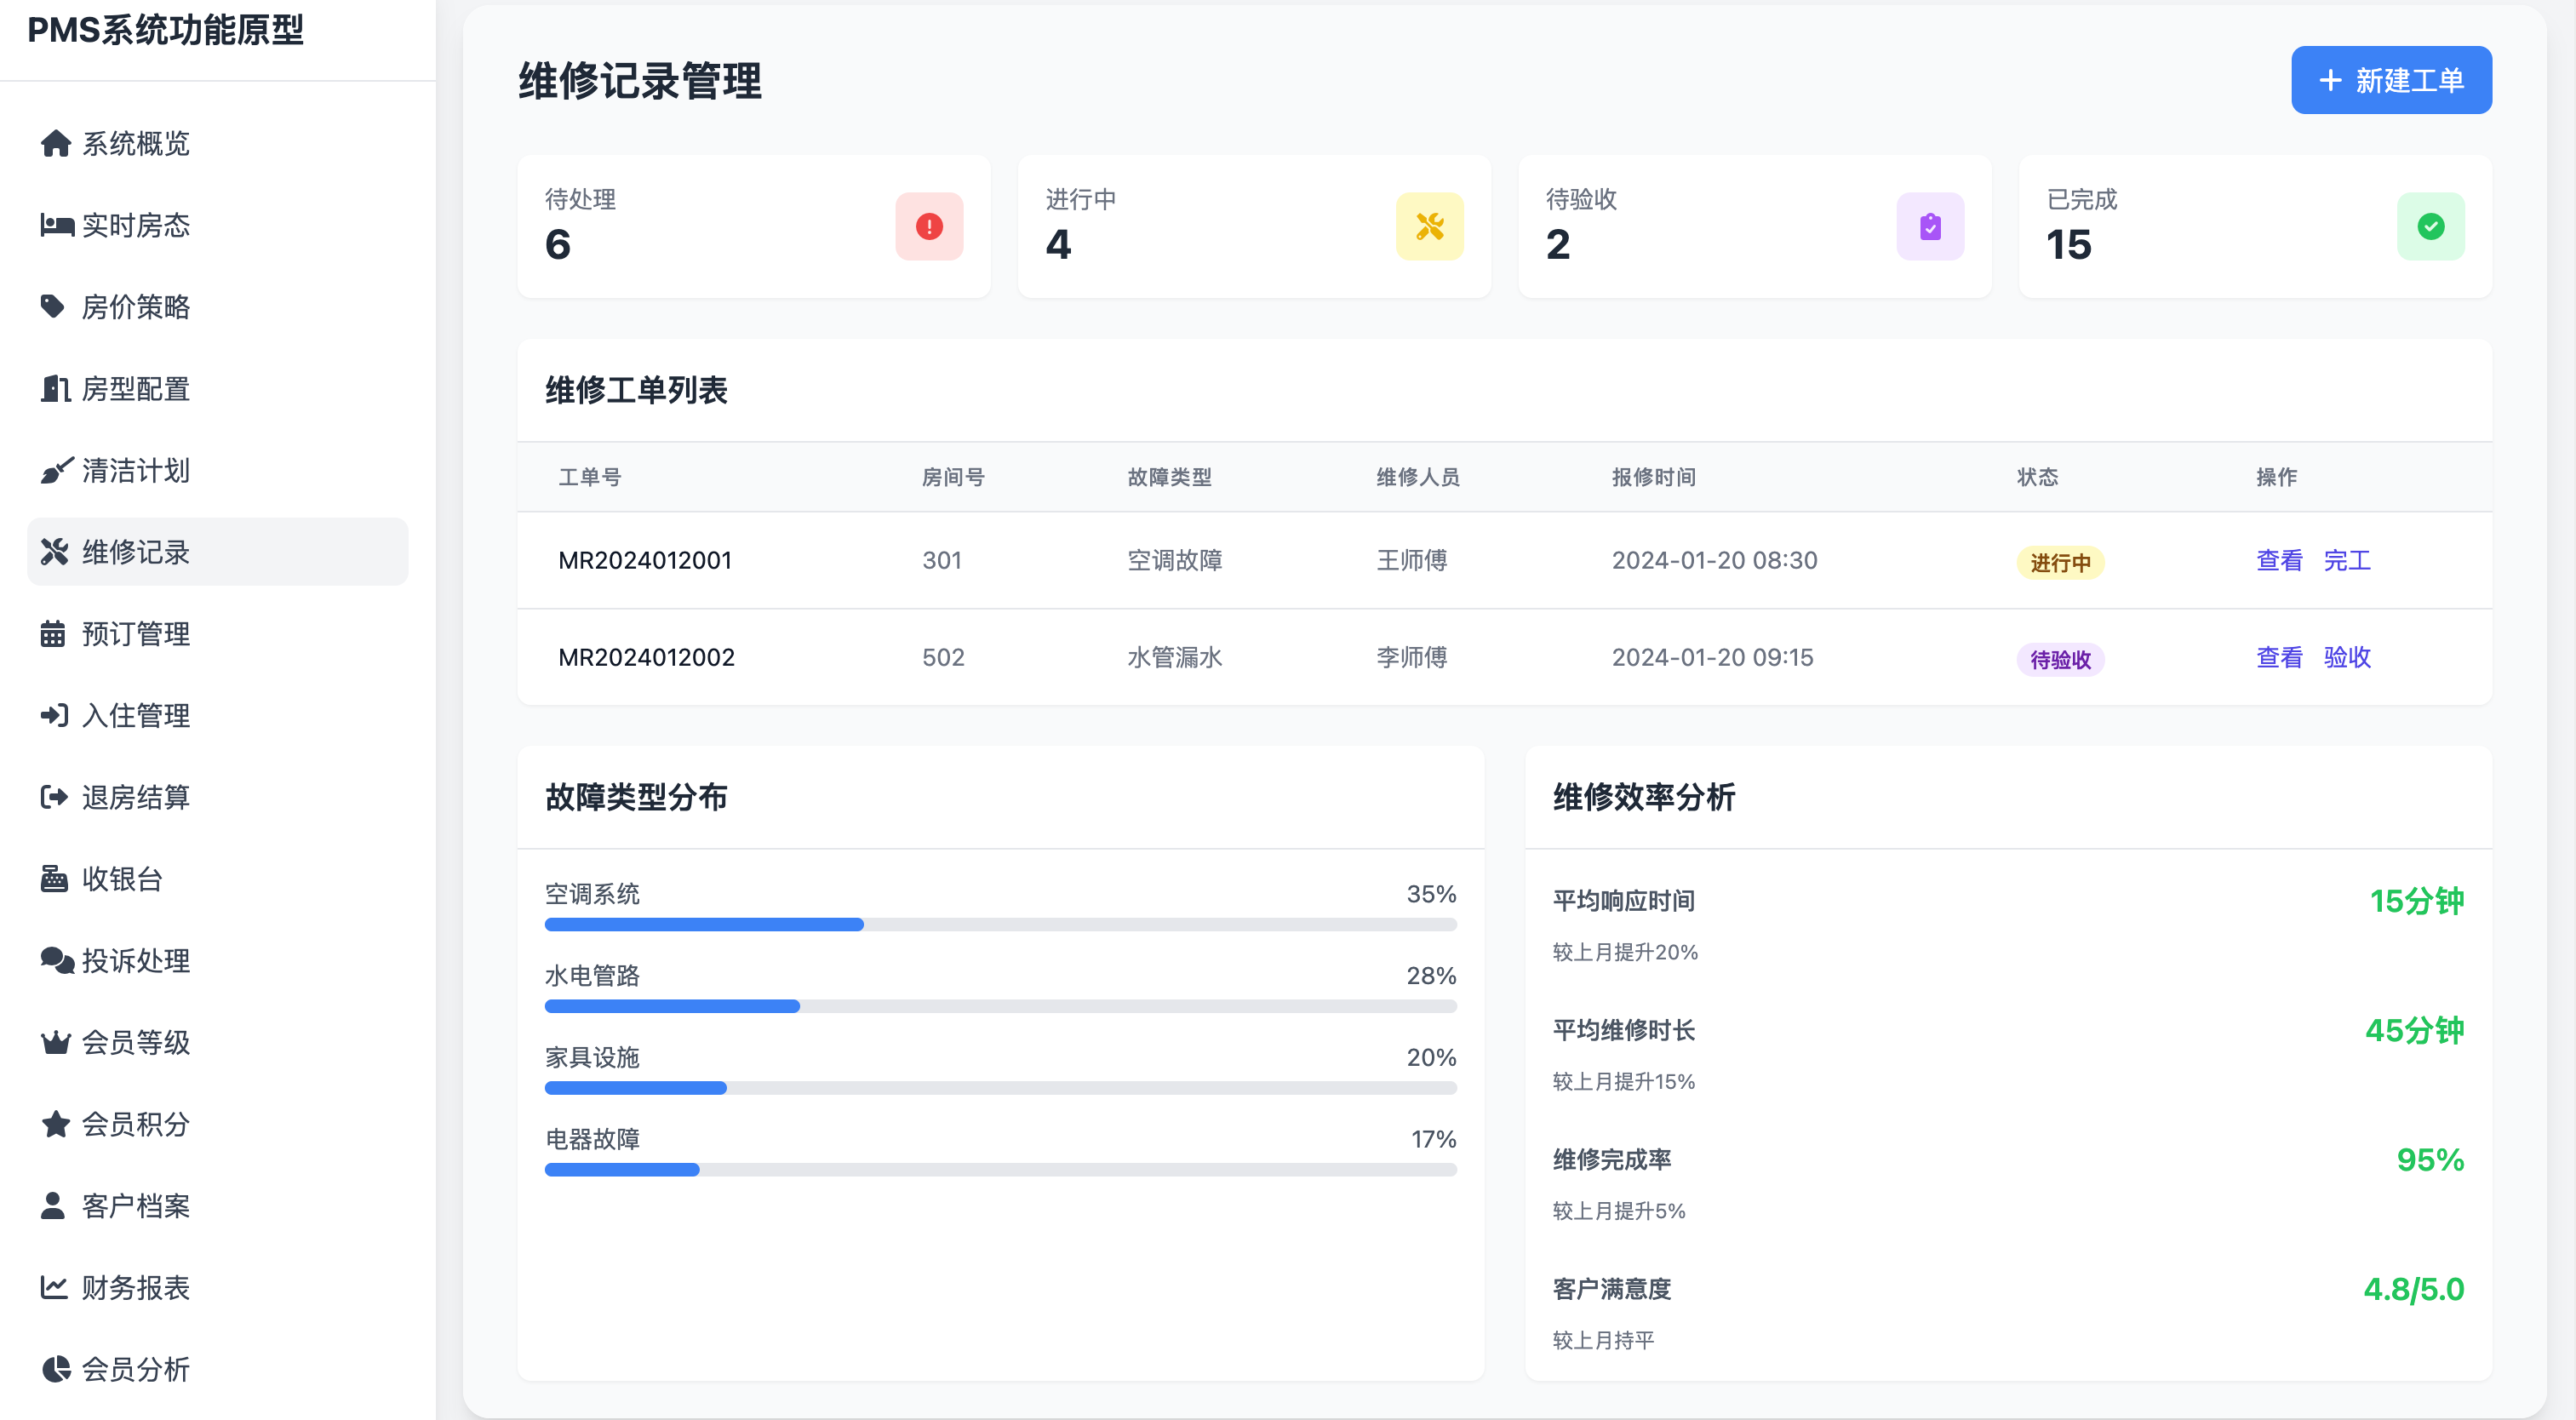This screenshot has height=1420, width=2576.
Task: Click the sign-in arrow icon beside 入住管理
Action: tap(54, 716)
